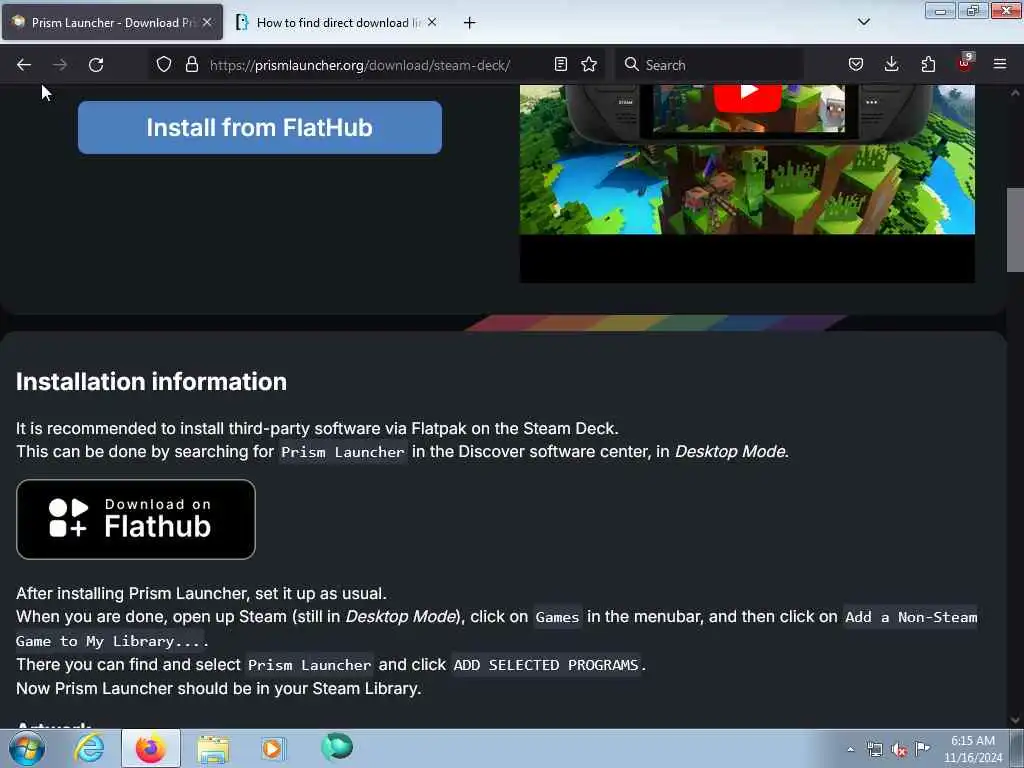1024x768 pixels.
Task: Click 'Add a Non-Steam' code text
Action: point(911,617)
